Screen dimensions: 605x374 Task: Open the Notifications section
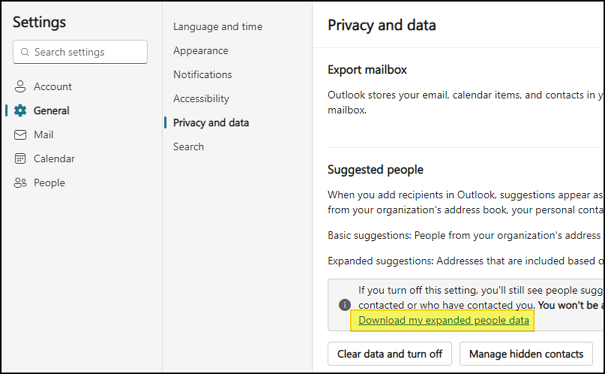tap(203, 74)
